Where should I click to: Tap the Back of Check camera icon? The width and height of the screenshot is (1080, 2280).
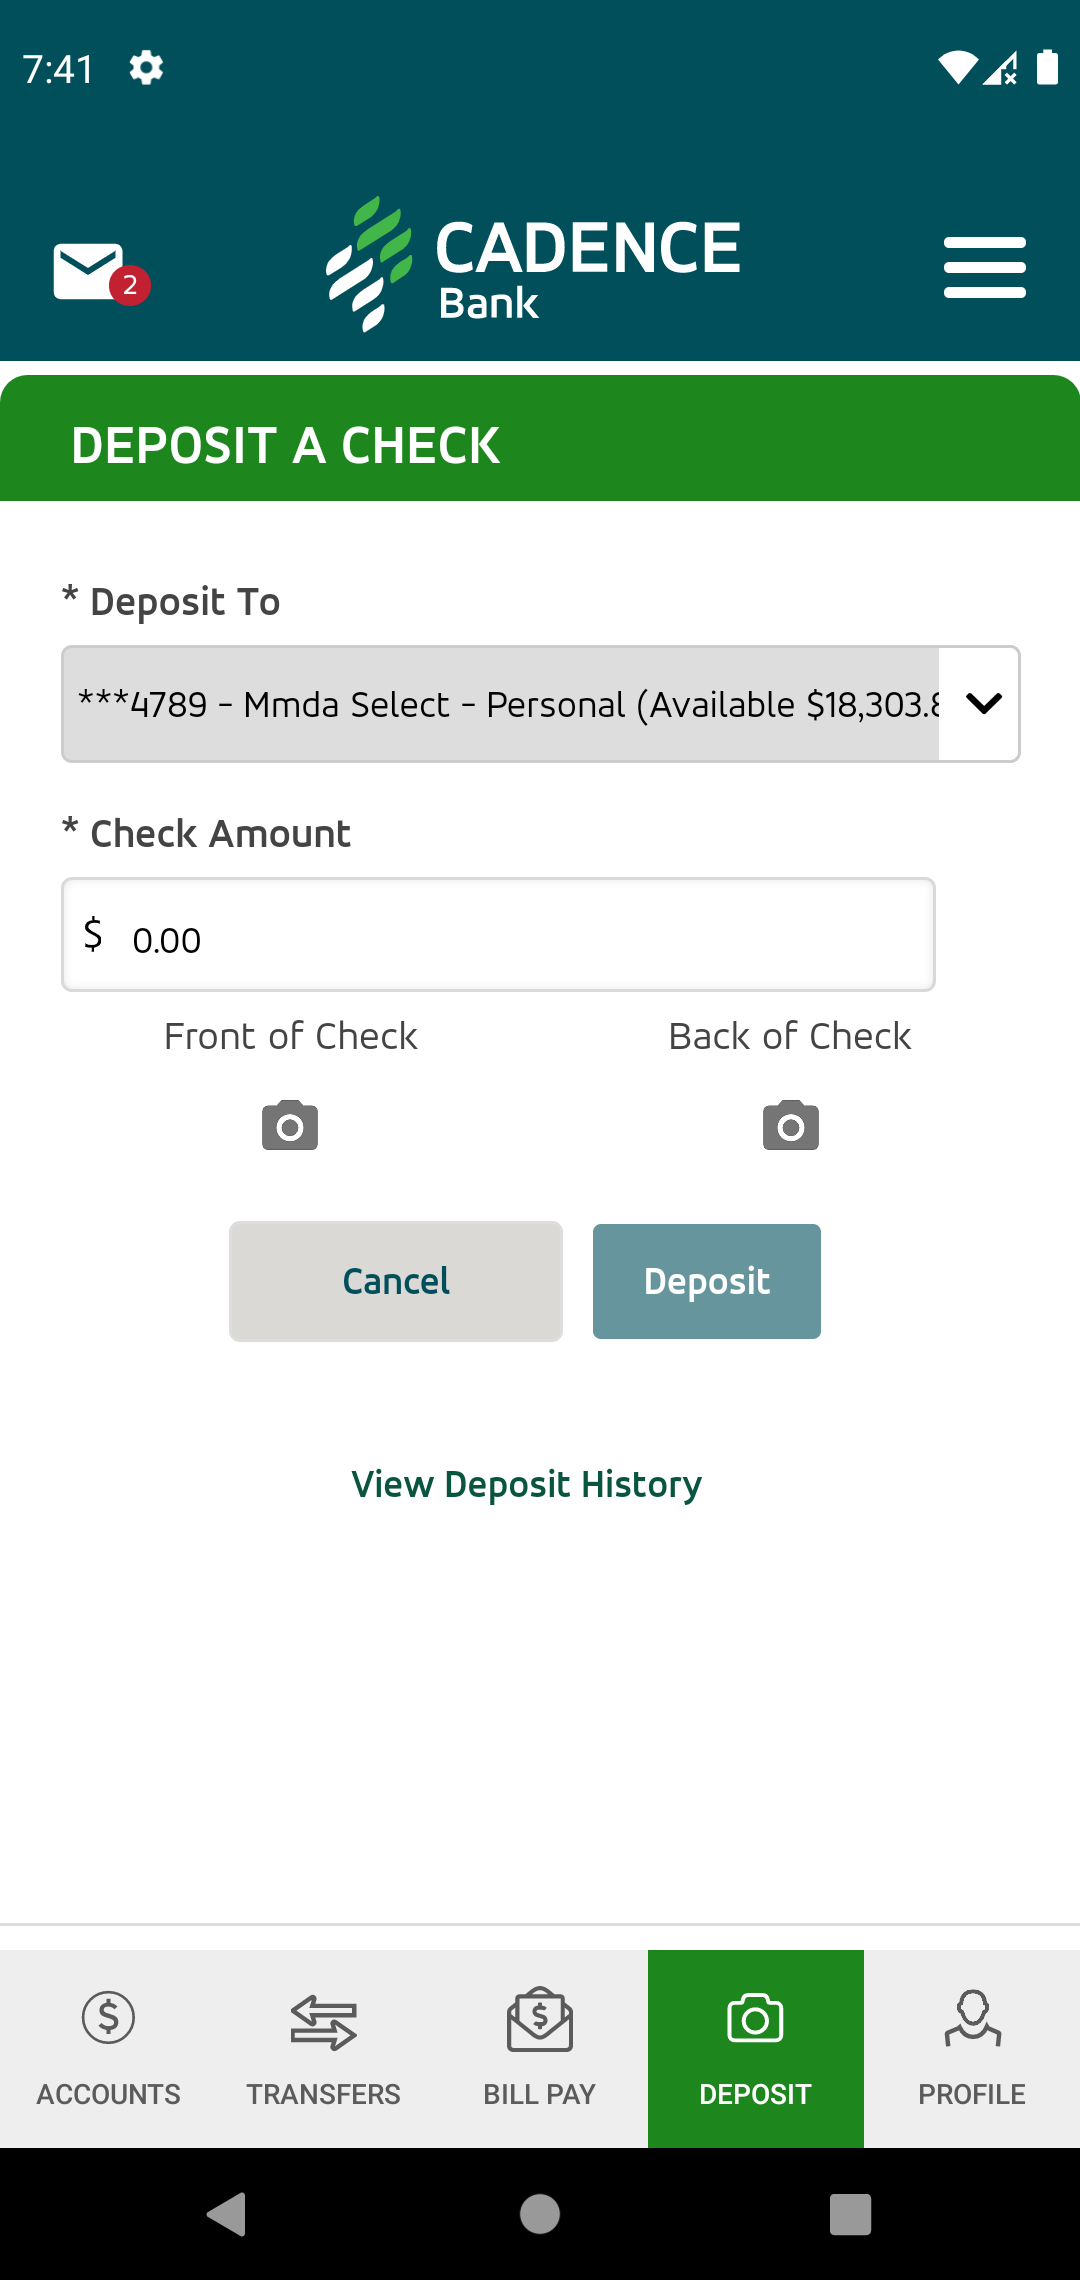click(791, 1125)
